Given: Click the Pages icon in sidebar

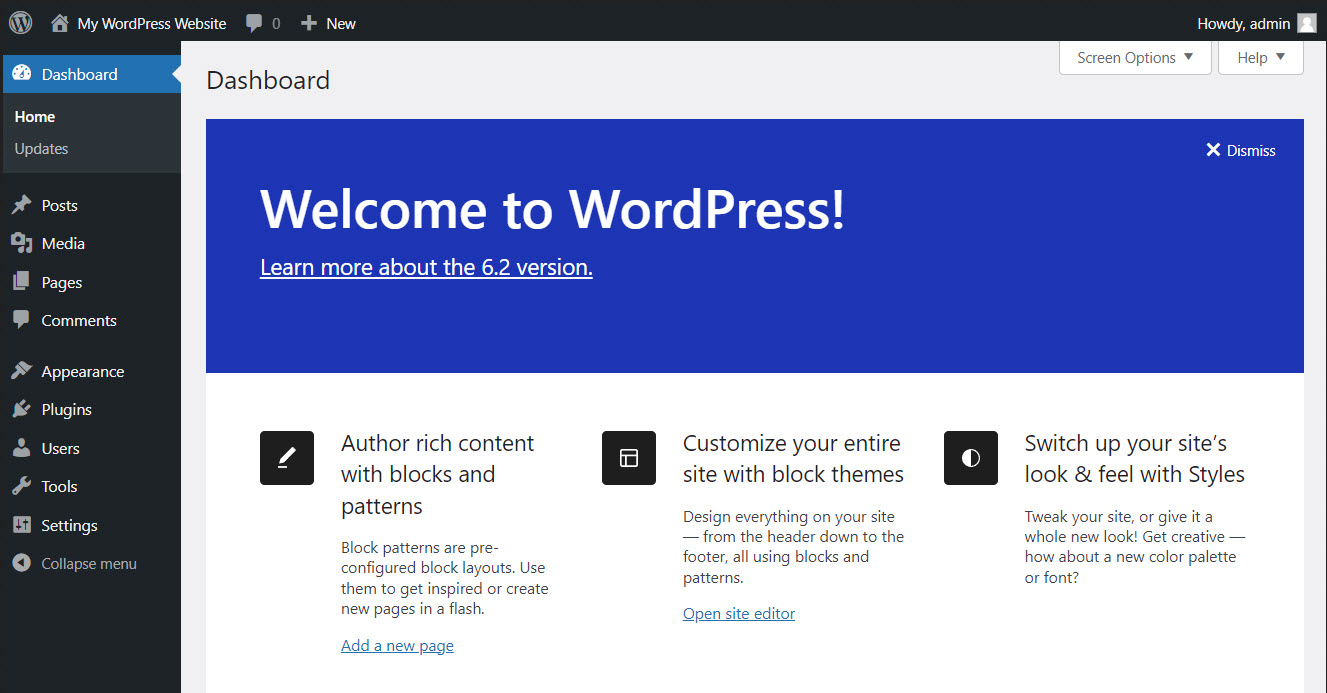Looking at the screenshot, I should coord(21,282).
